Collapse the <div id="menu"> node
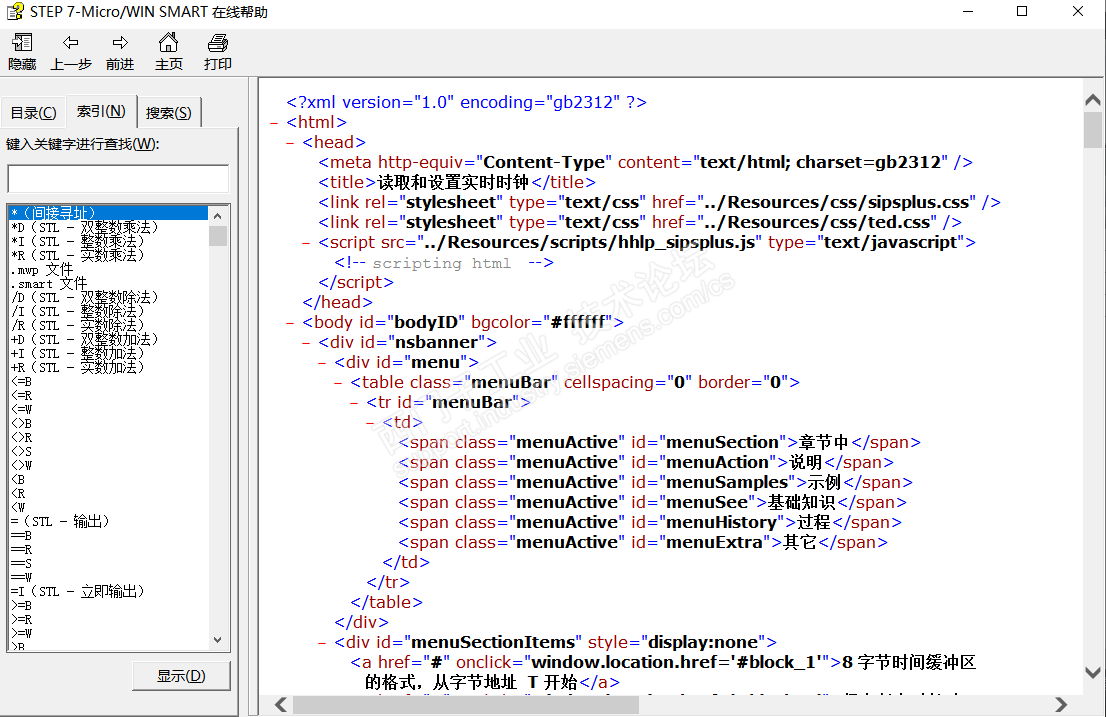1106x717 pixels. 322,362
